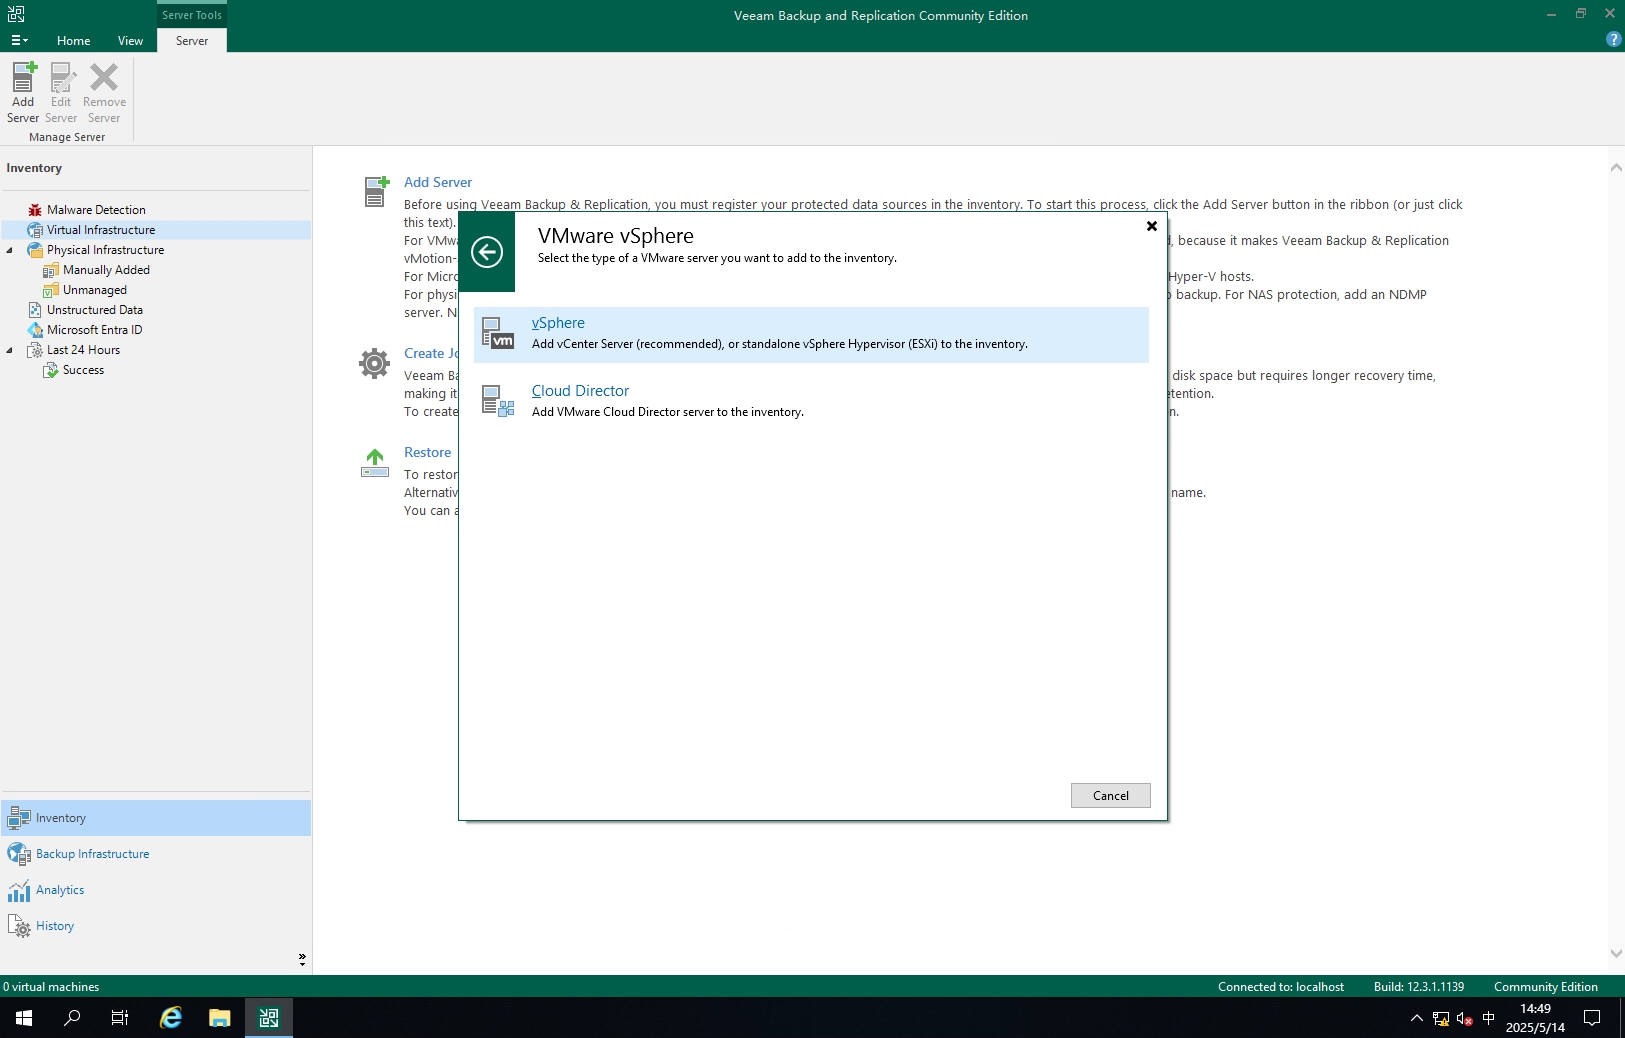The image size is (1625, 1038).
Task: Close the VMware vSphere dialog
Action: [x=1152, y=226]
